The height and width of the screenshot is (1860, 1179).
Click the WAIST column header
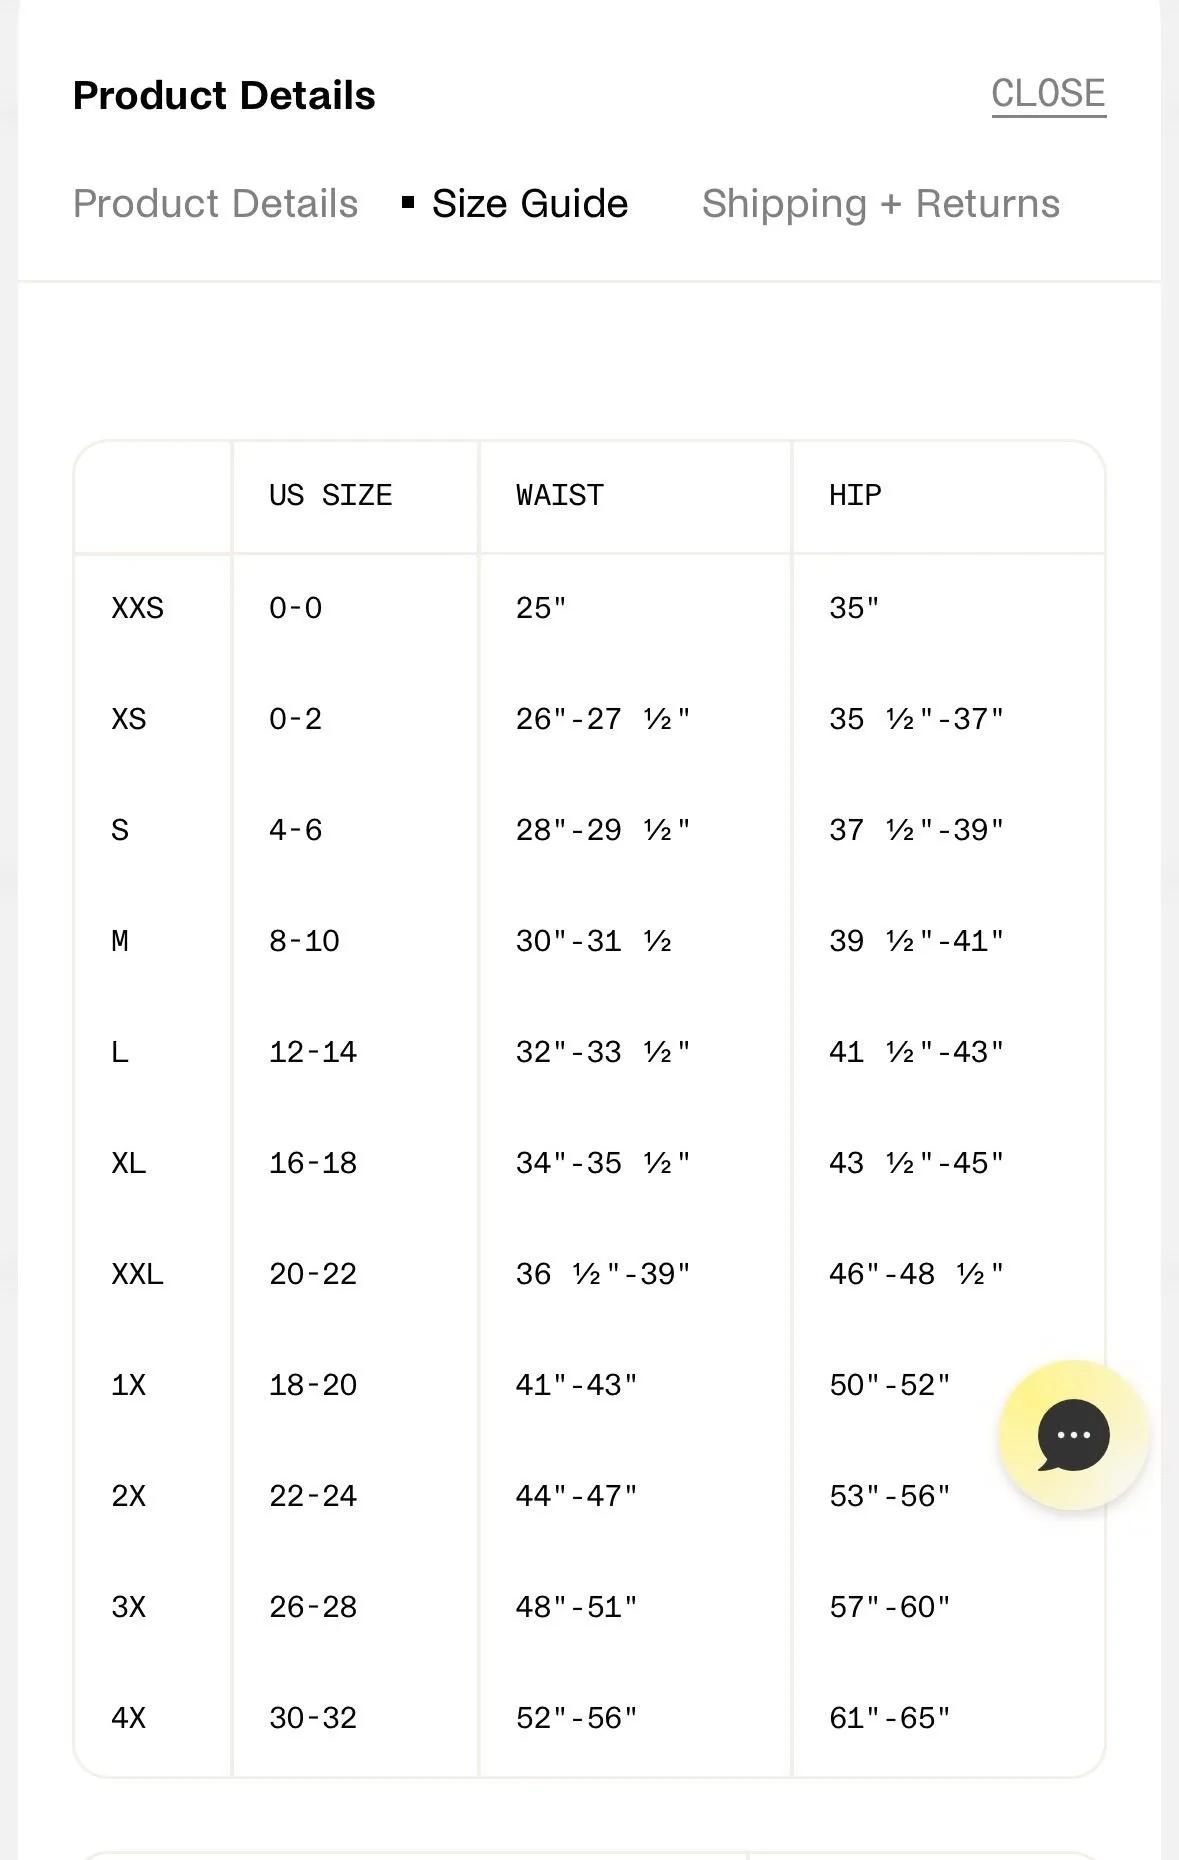[x=559, y=495]
